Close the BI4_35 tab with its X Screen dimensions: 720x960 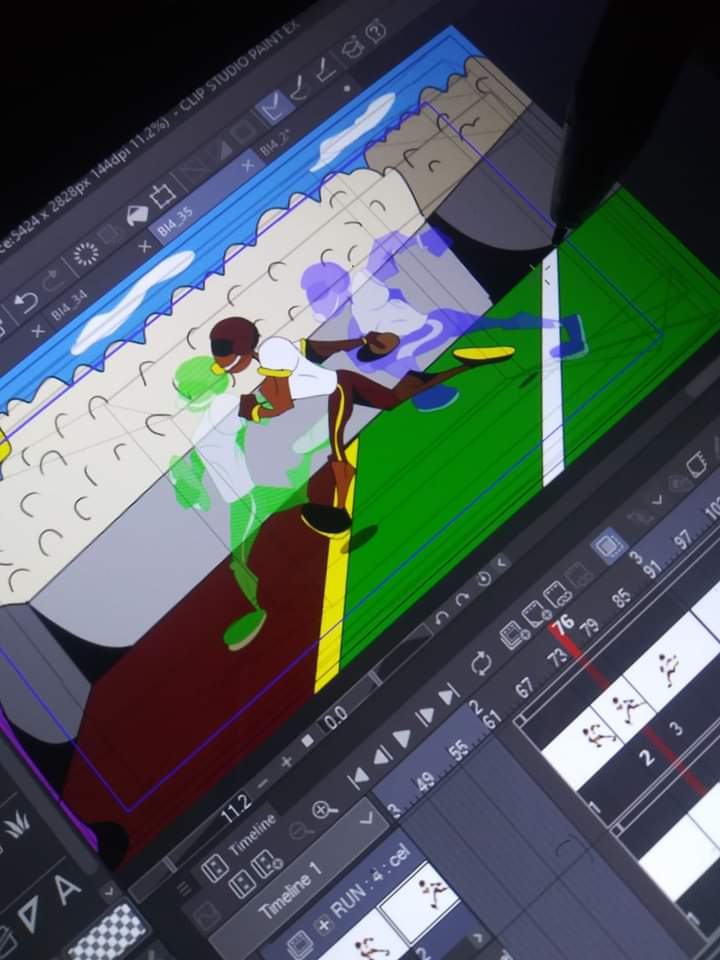(x=248, y=165)
